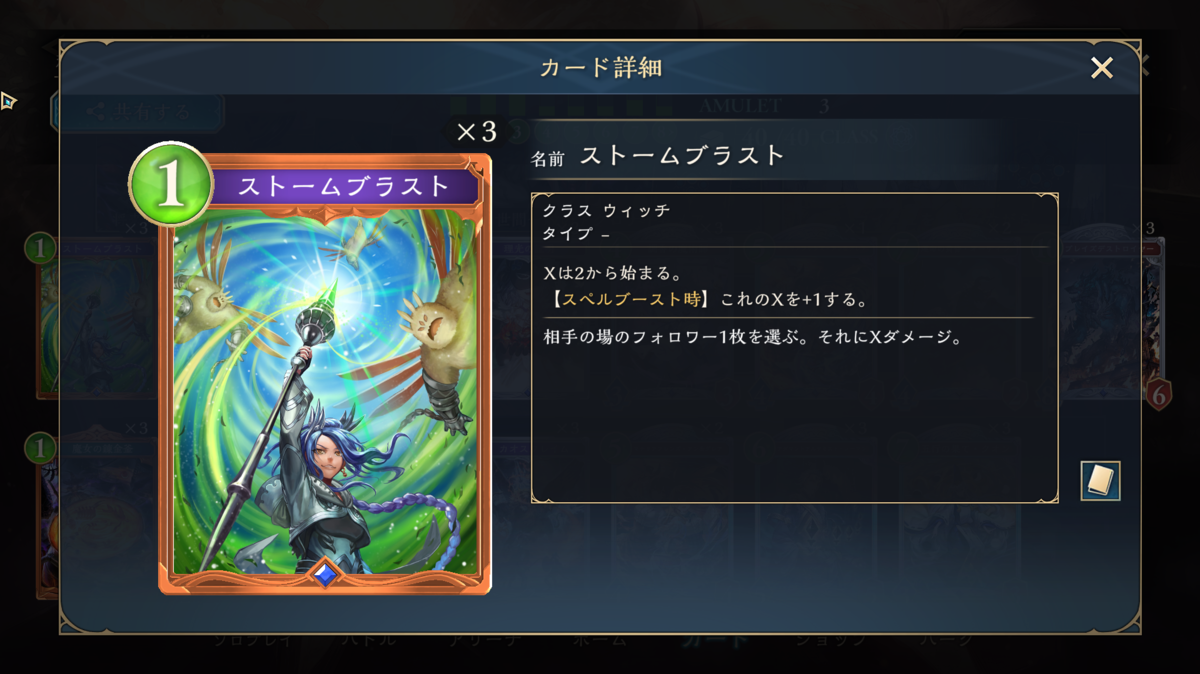The height and width of the screenshot is (674, 1200).
Task: Click the クラス ウィッチ class line
Action: coord(606,211)
